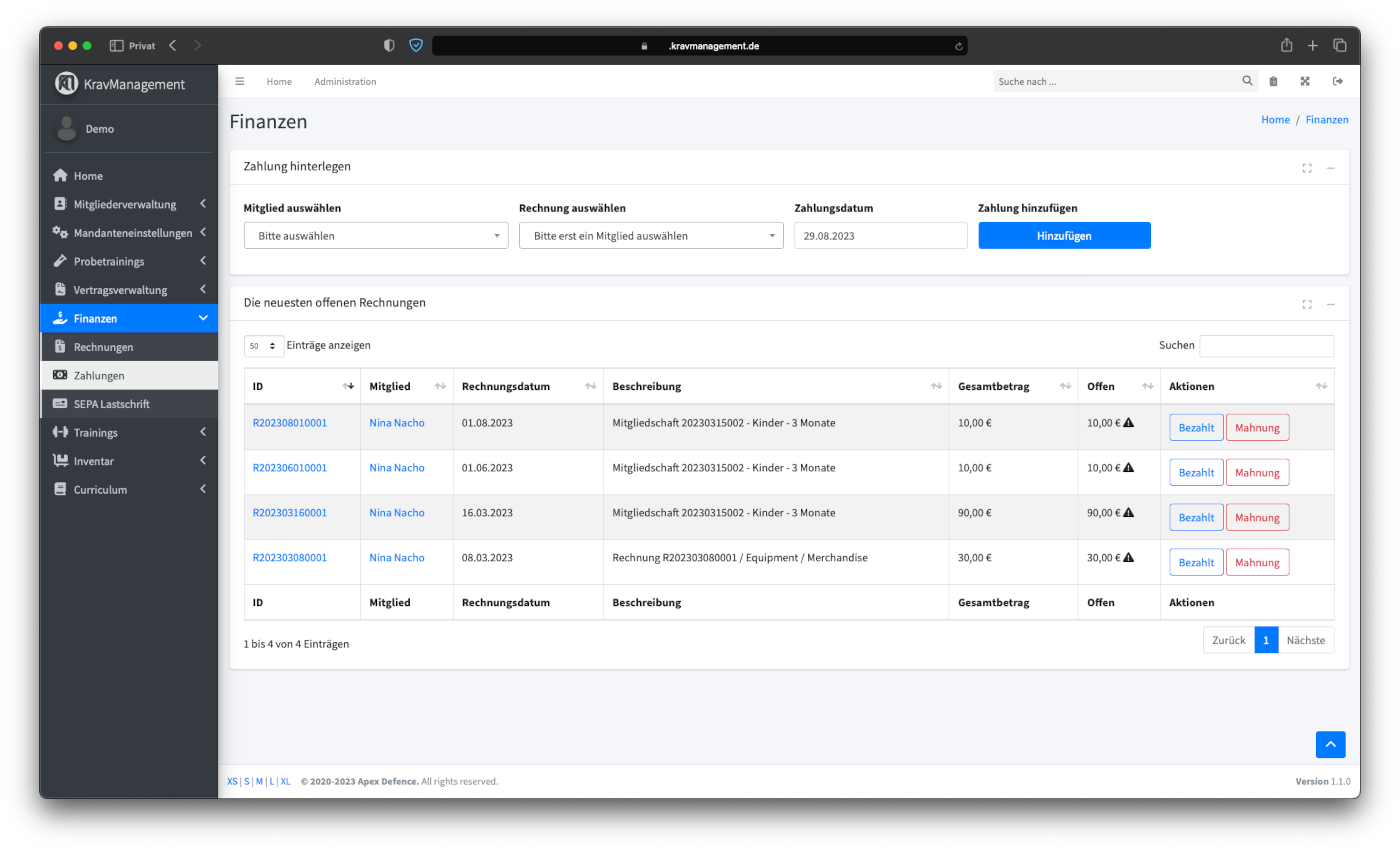Open the clipboard icon in top bar
Image resolution: width=1400 pixels, height=851 pixels.
[x=1273, y=81]
